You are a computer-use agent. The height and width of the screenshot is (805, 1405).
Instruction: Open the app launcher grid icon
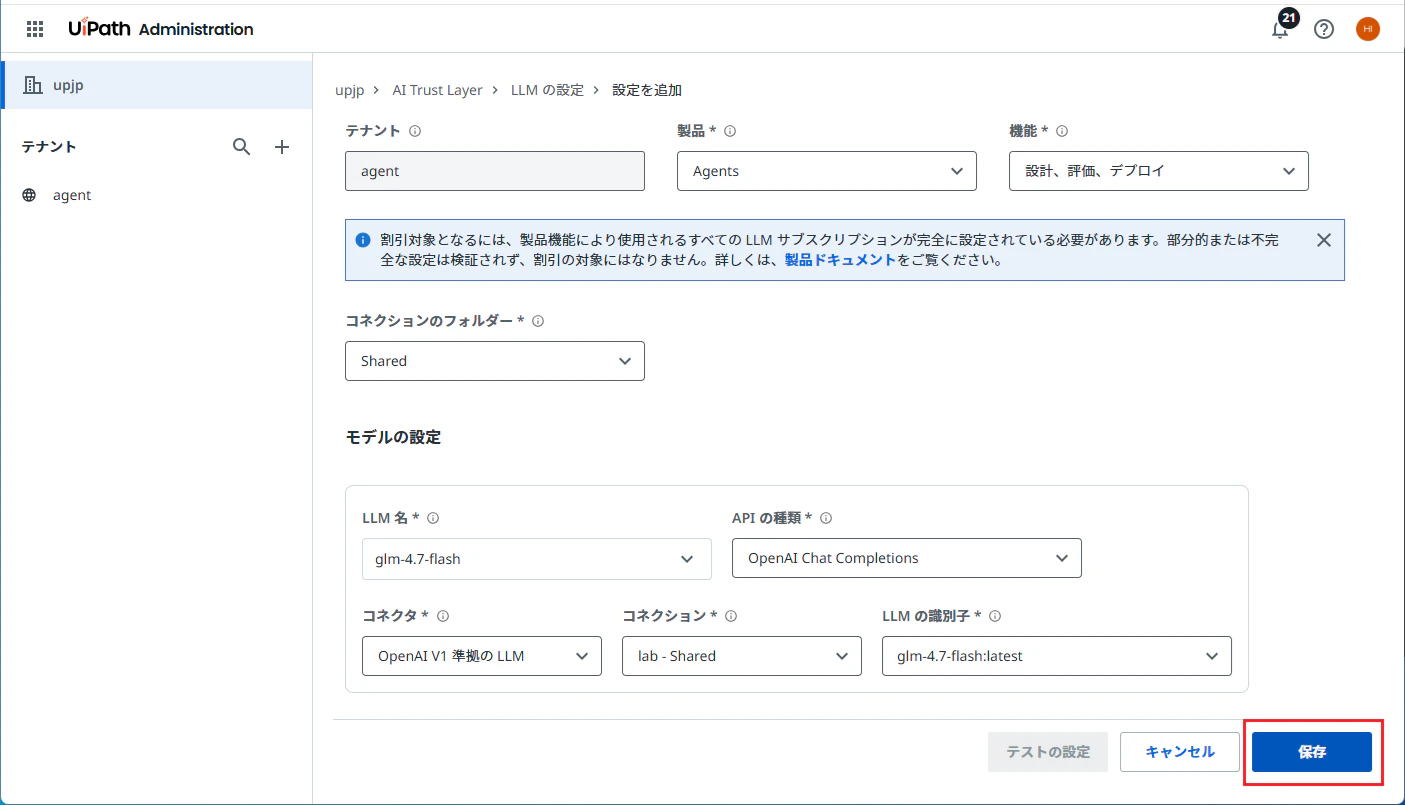tap(35, 29)
